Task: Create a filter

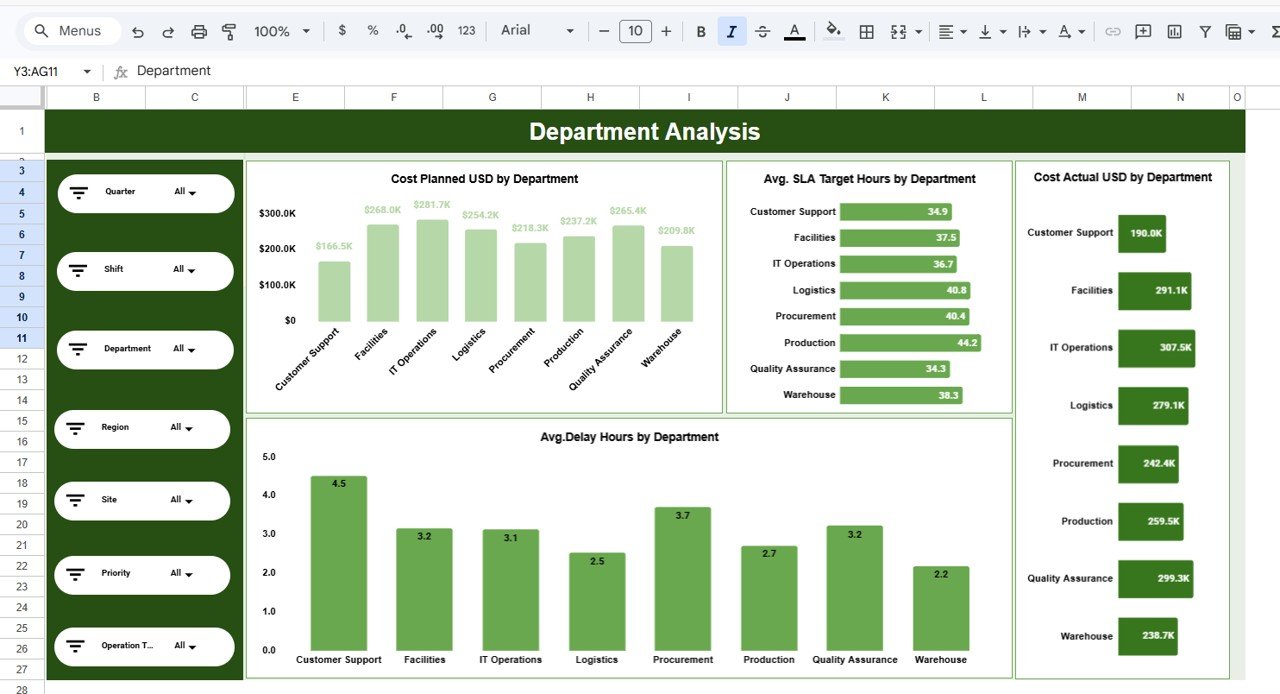Action: [x=1205, y=31]
